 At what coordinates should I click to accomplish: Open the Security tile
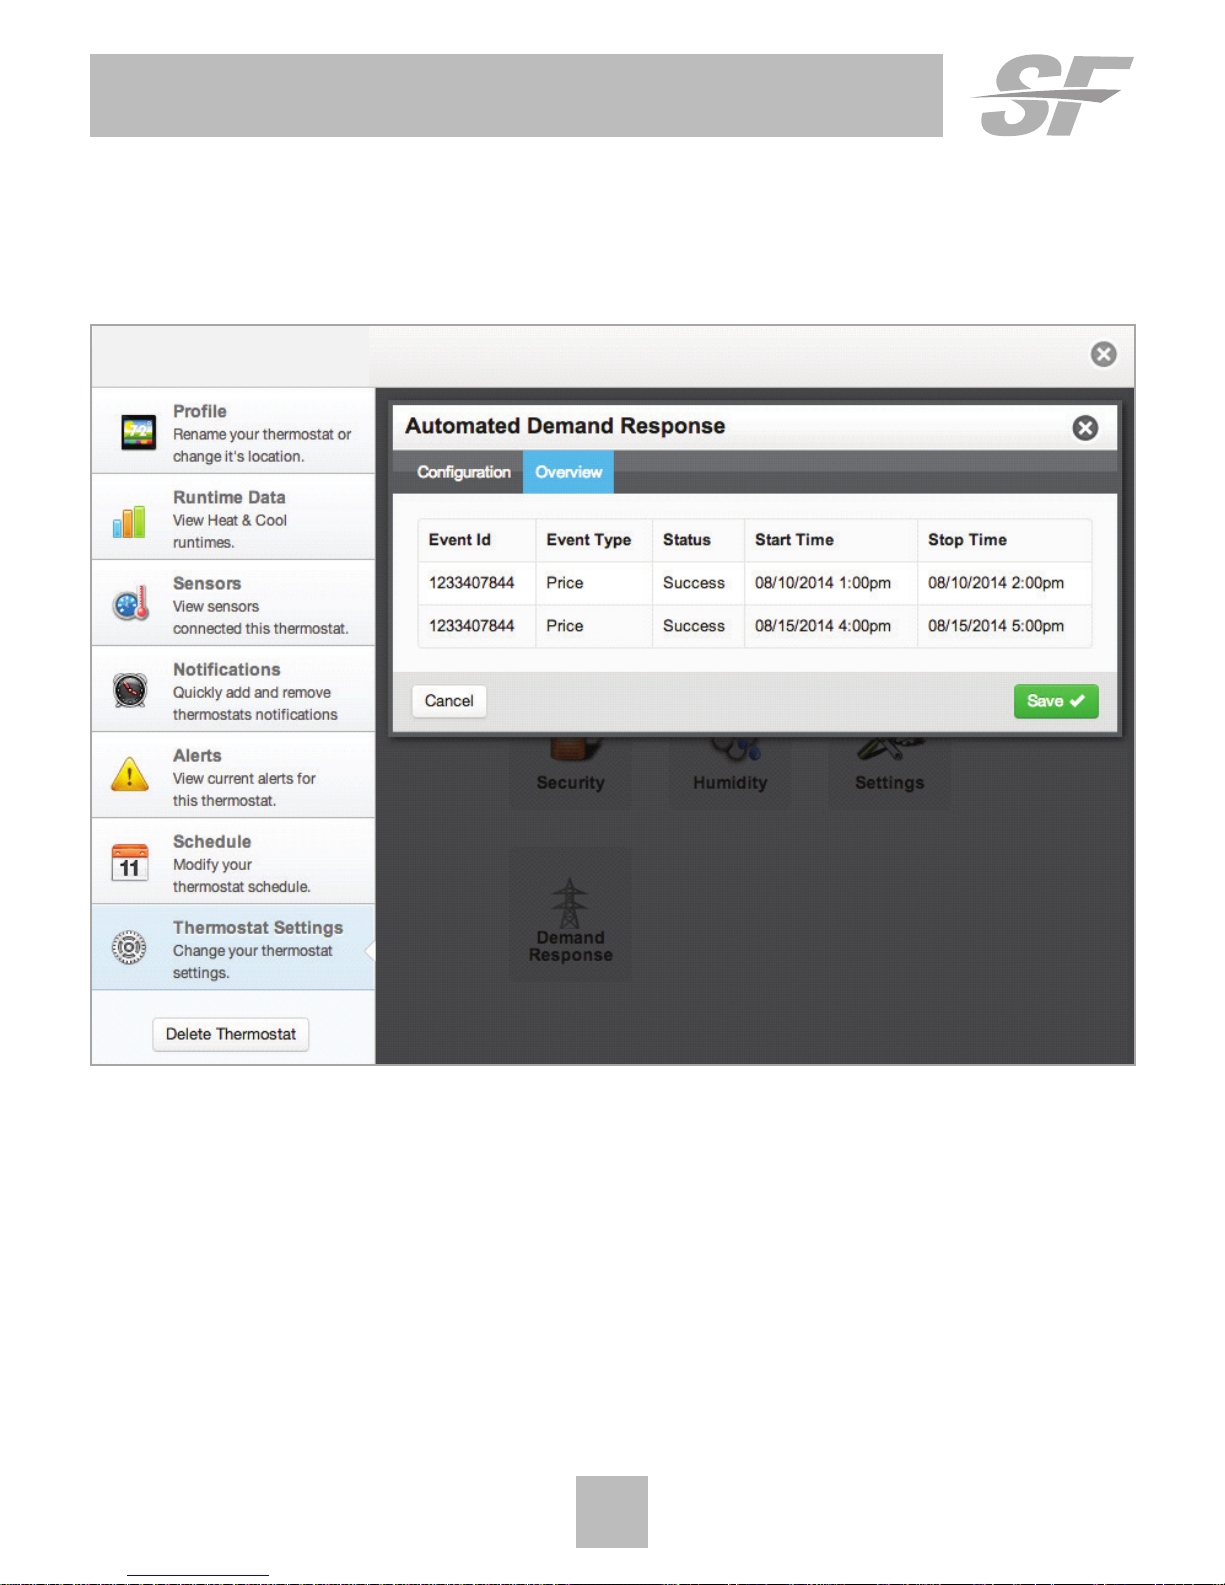click(570, 773)
